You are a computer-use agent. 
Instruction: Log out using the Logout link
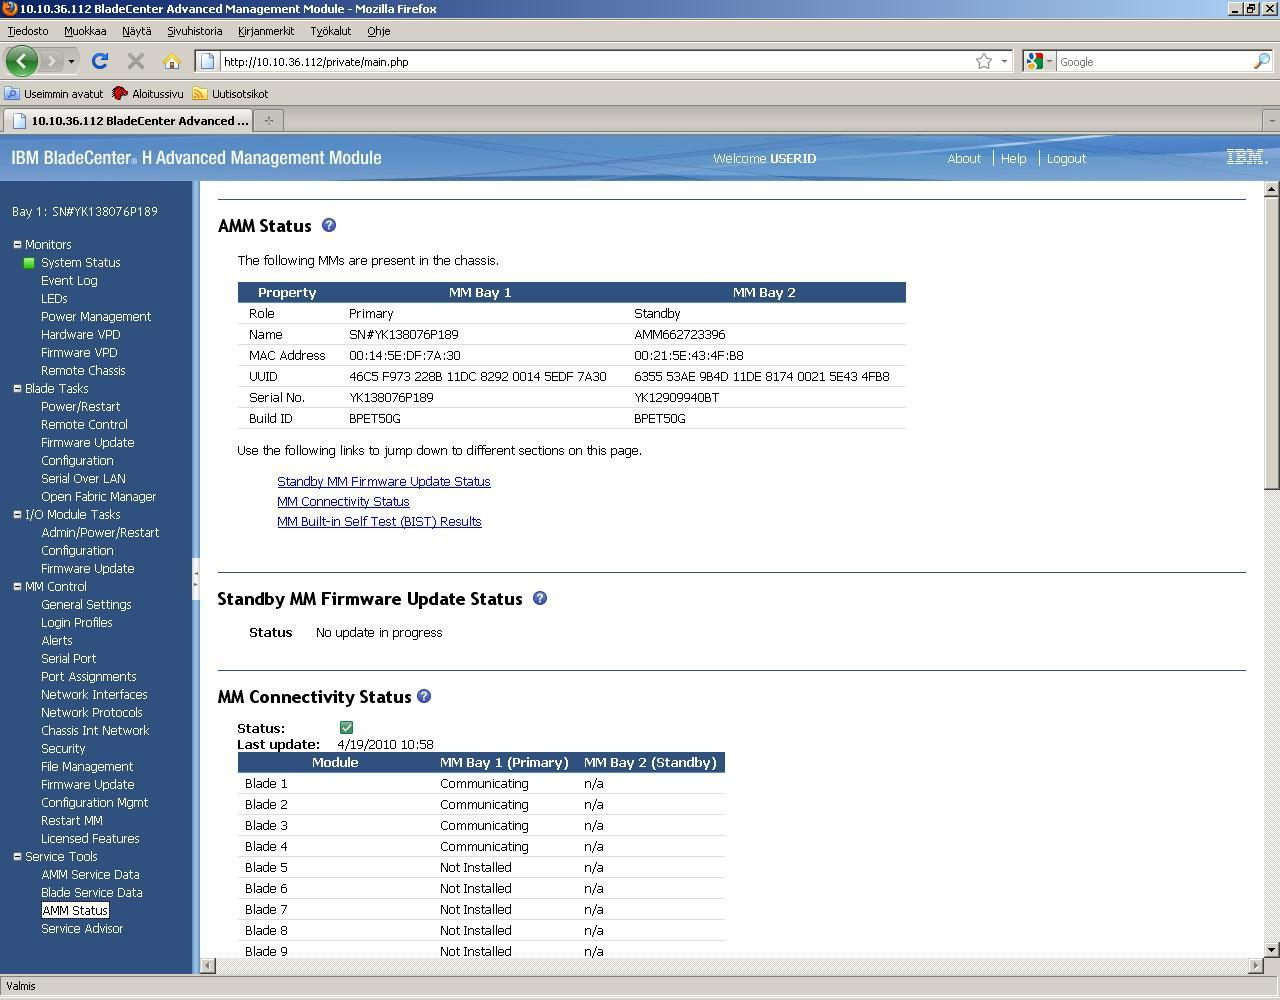click(1066, 158)
